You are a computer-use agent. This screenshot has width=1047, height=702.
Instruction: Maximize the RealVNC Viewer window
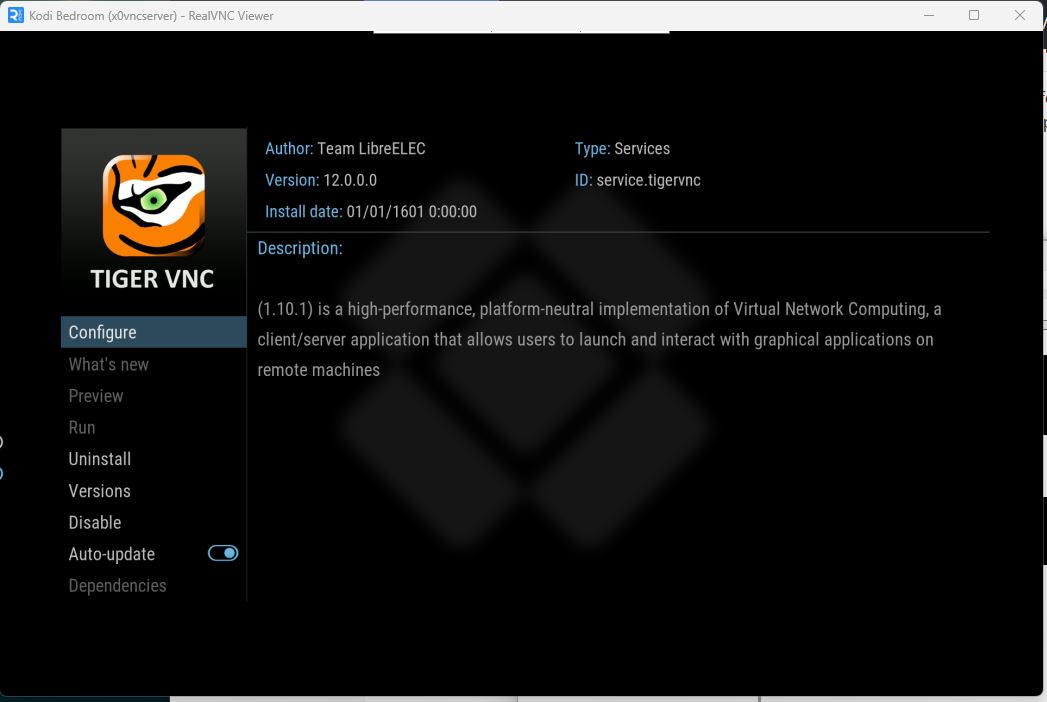[974, 15]
